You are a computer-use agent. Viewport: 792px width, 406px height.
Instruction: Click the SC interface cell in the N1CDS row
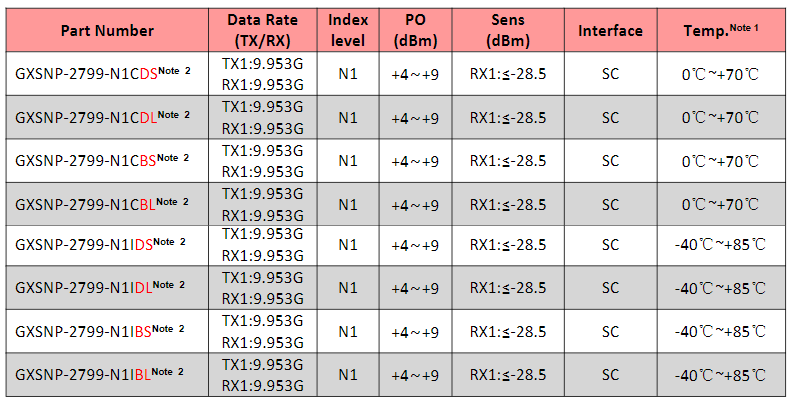[611, 74]
